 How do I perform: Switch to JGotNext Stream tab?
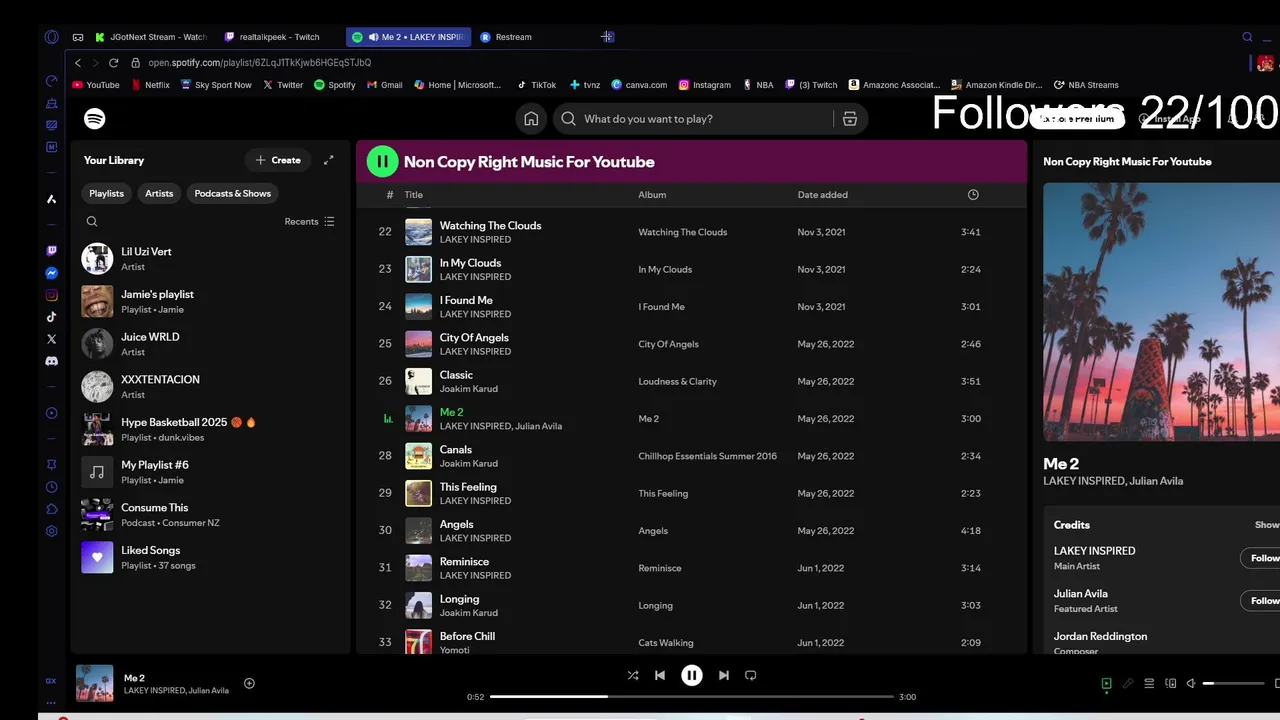pos(152,37)
